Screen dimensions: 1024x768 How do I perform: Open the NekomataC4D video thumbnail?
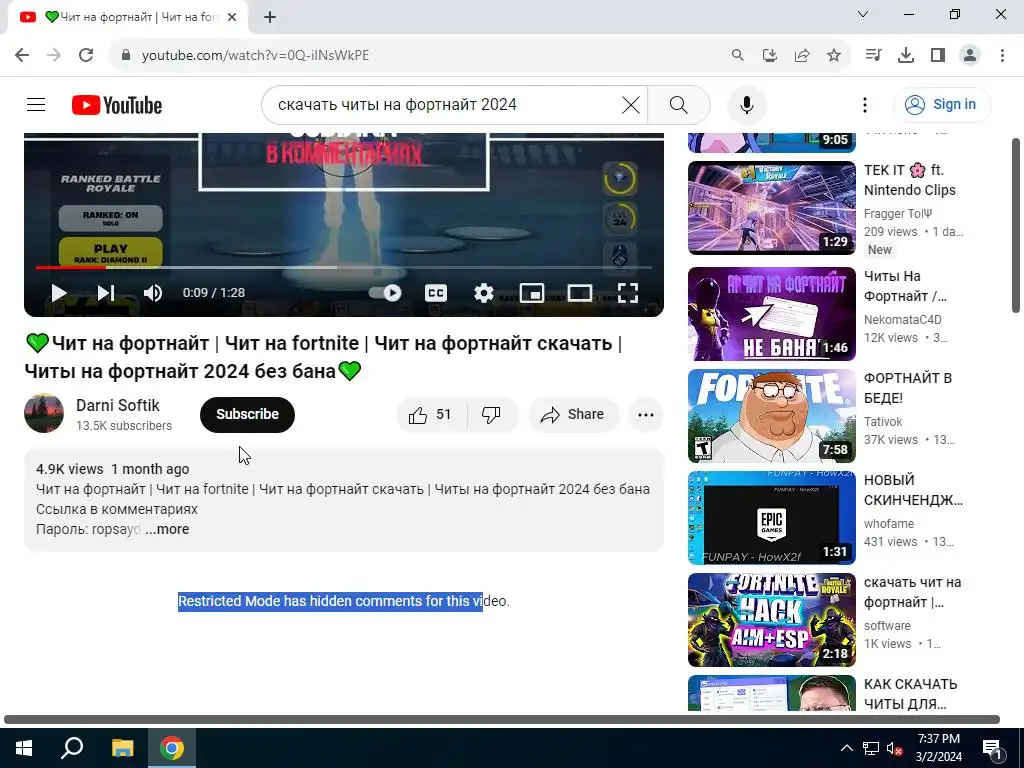click(x=771, y=313)
